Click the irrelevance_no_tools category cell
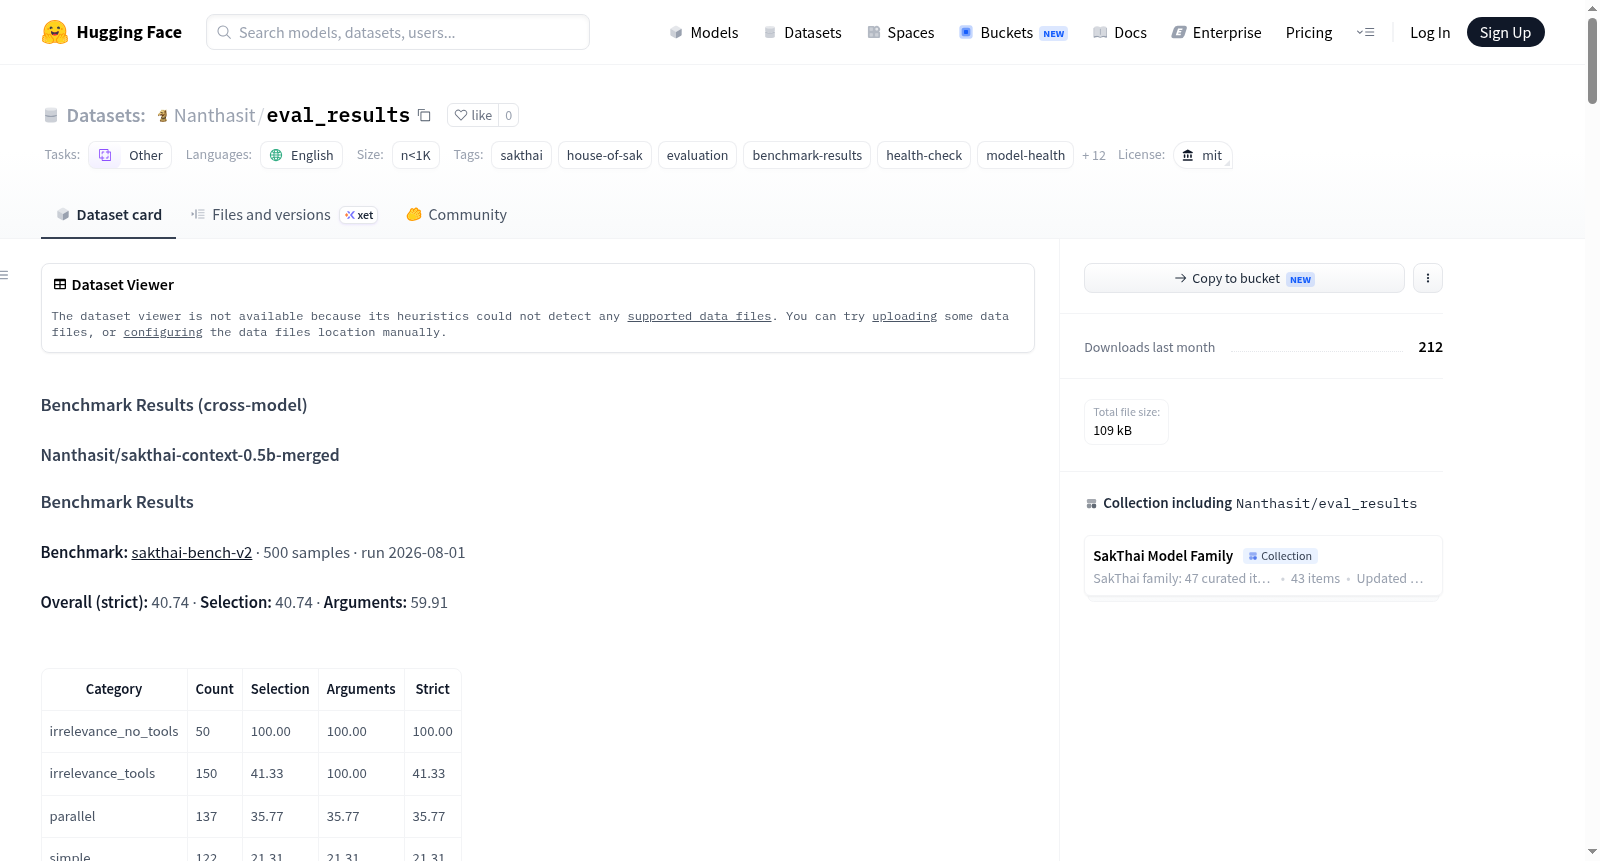Viewport: 1600px width, 861px height. 114,732
